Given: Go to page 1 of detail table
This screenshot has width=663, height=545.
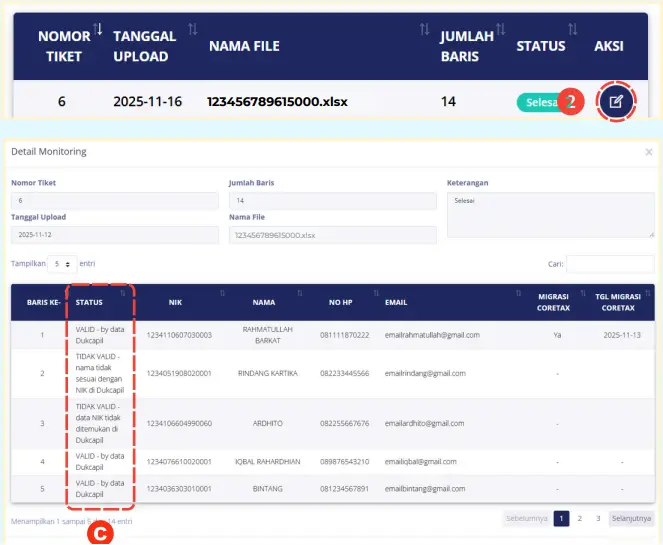Looking at the screenshot, I should pyautogui.click(x=561, y=518).
